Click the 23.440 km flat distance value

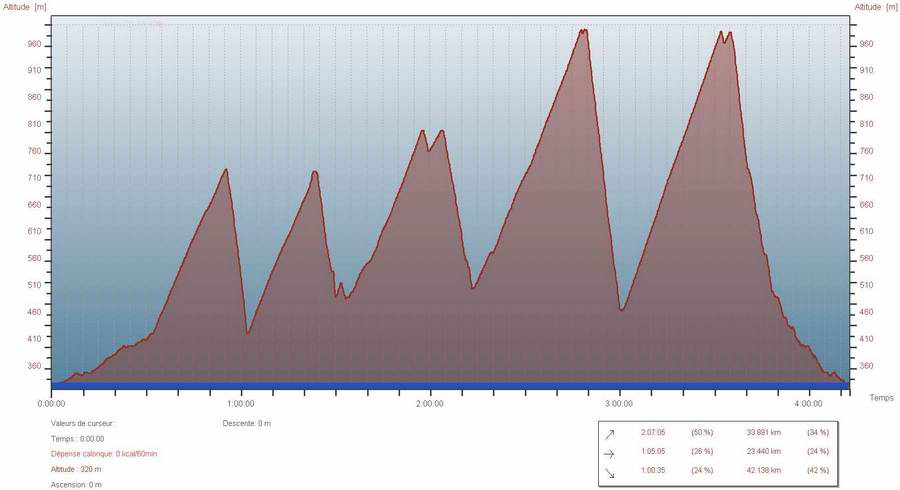tap(764, 452)
